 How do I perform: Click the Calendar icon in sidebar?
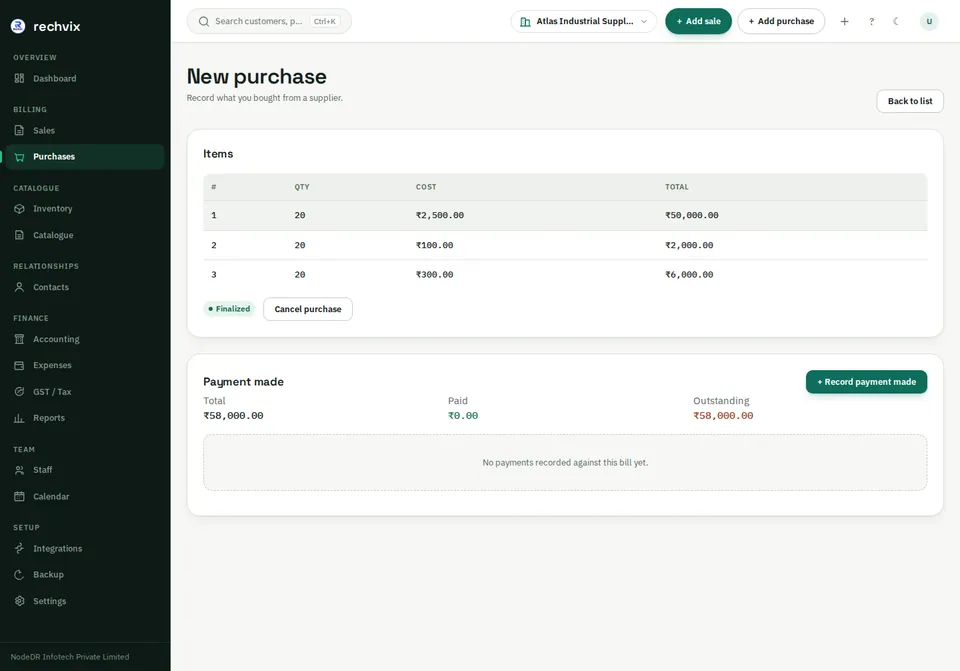click(20, 497)
